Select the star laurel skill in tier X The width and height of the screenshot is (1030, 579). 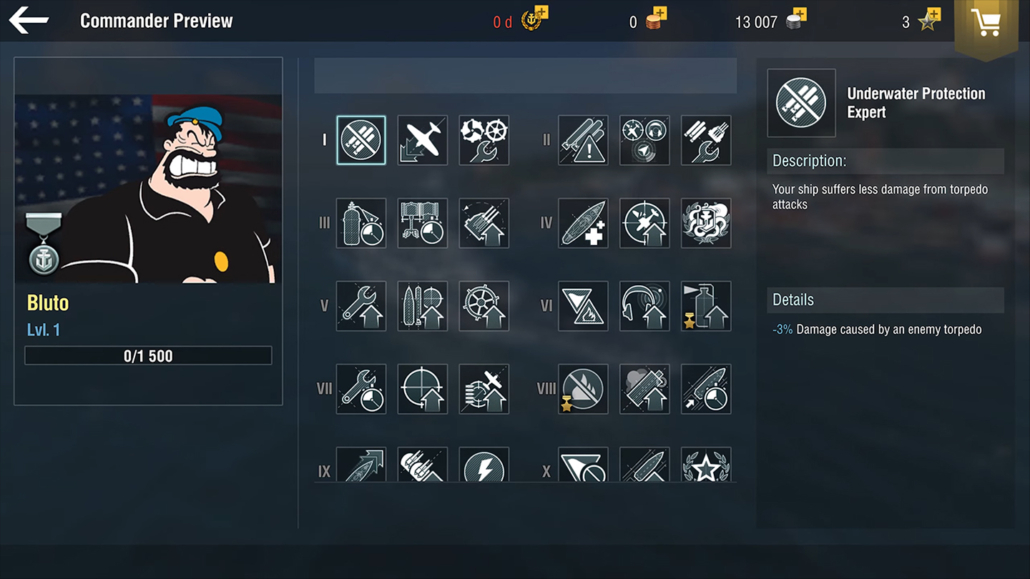(x=706, y=465)
